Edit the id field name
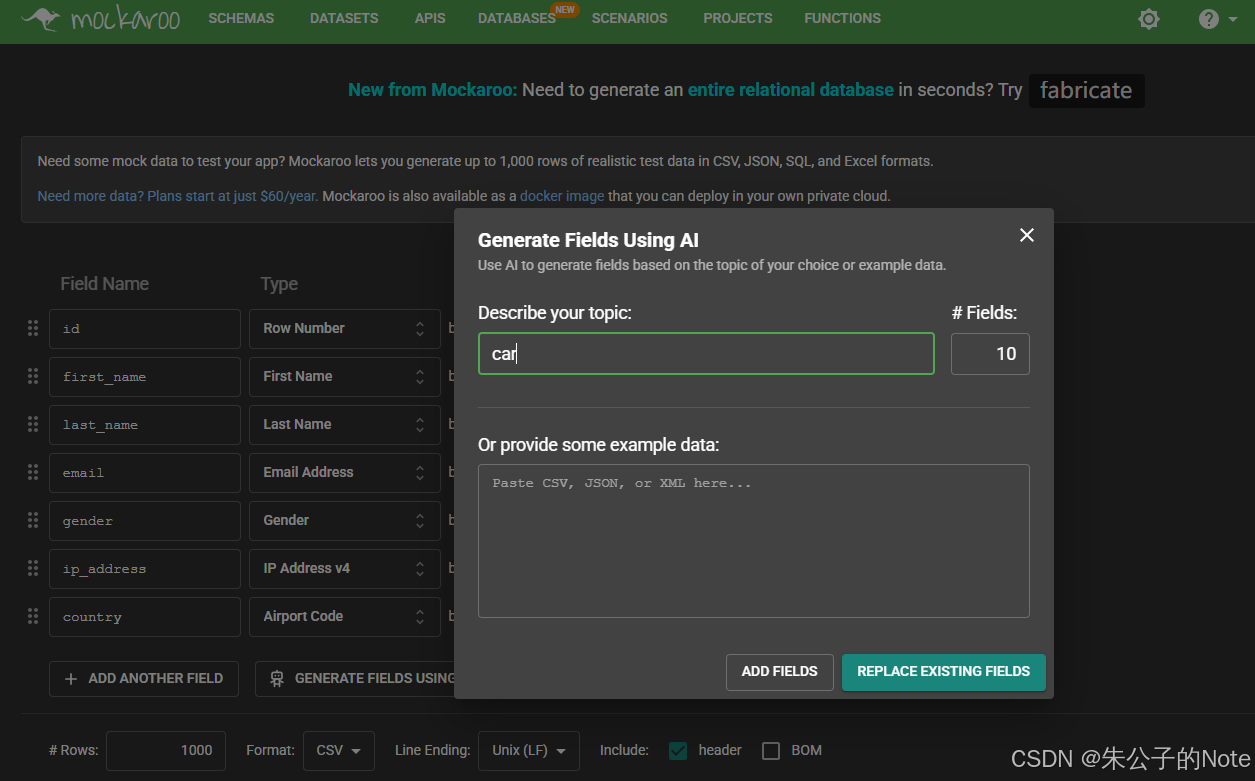 (x=145, y=328)
